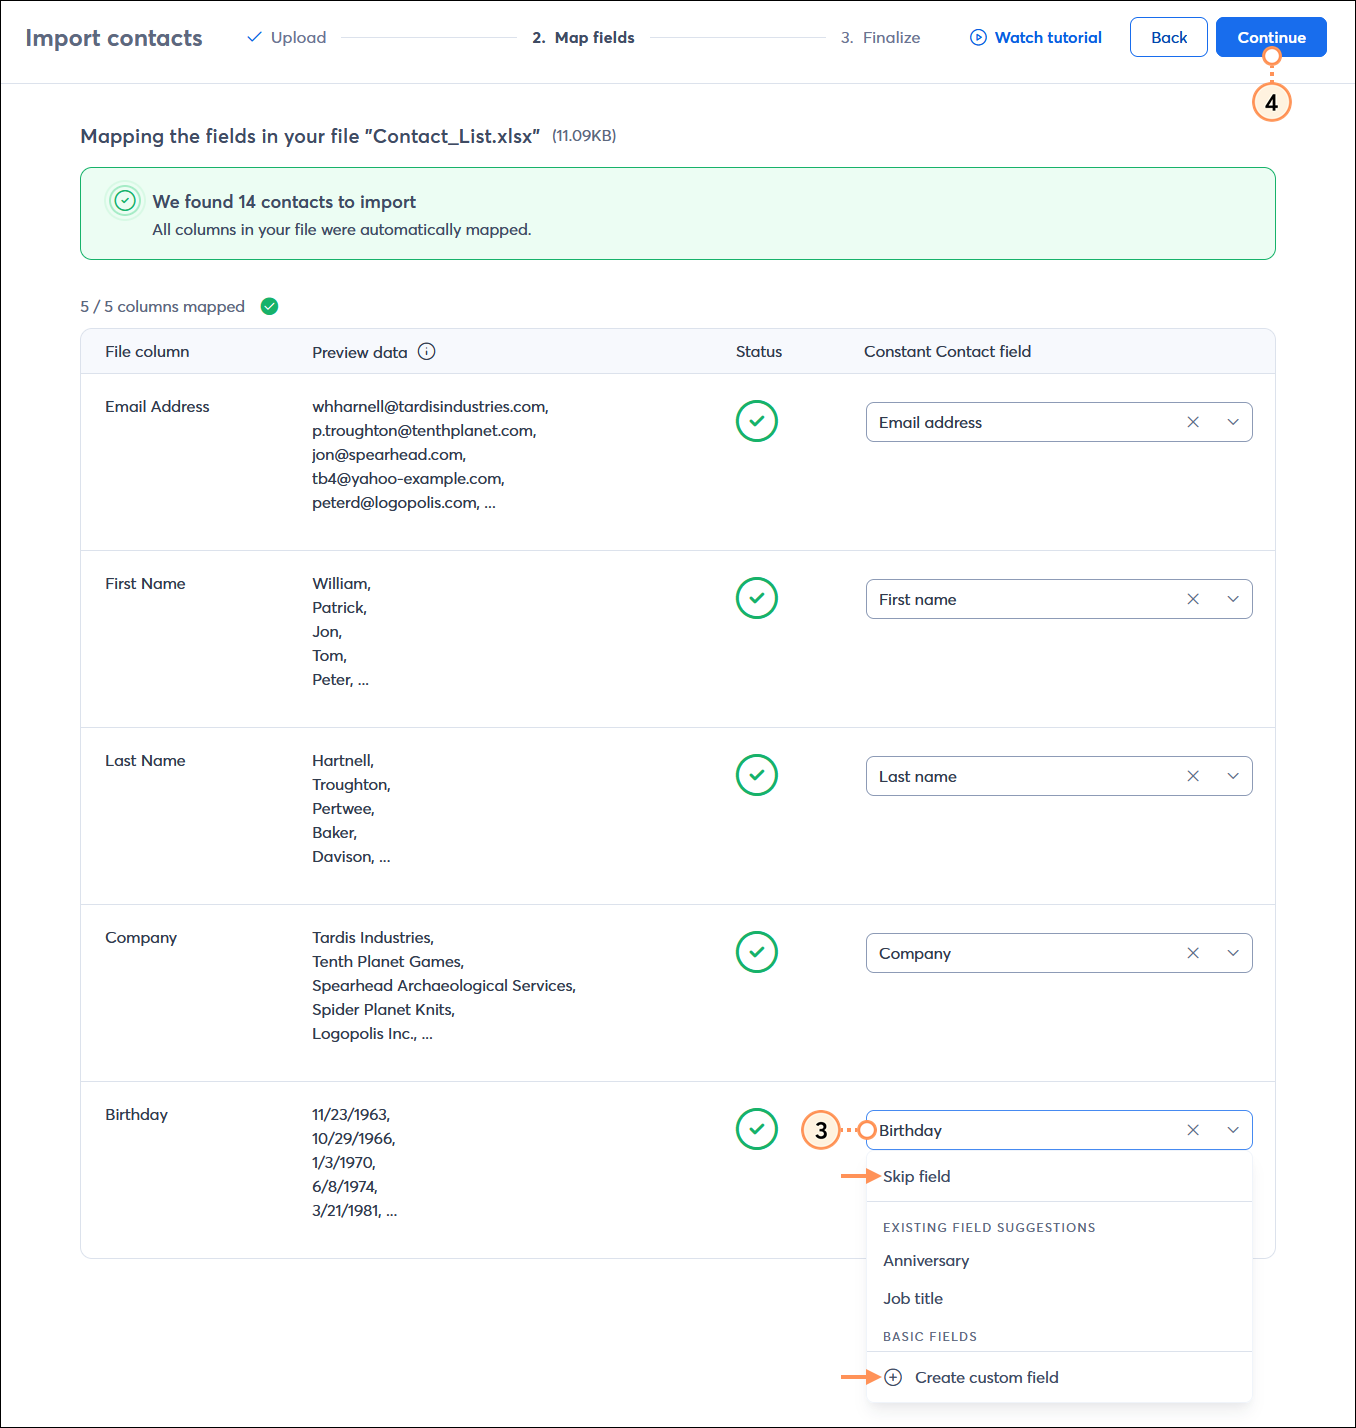Click the green checkmark in the success banner
The height and width of the screenshot is (1428, 1356).
[124, 200]
